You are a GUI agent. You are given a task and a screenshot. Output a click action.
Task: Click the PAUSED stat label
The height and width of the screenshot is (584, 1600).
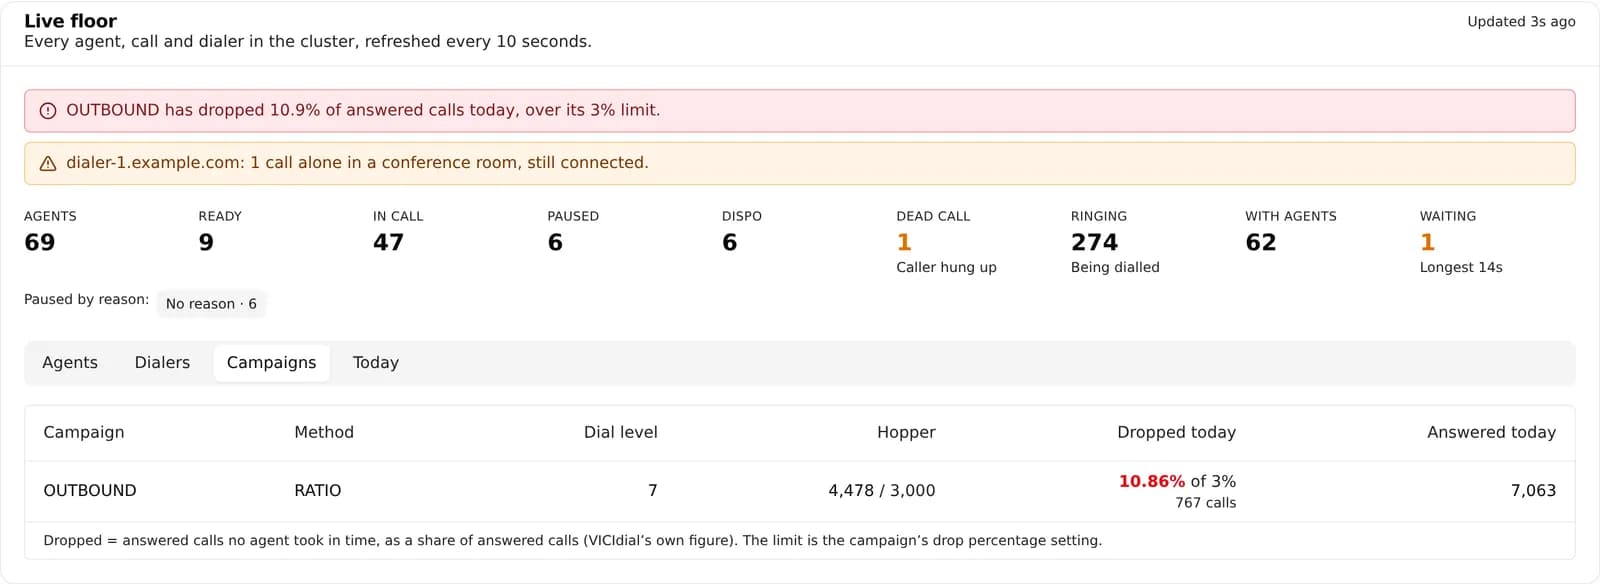573,216
